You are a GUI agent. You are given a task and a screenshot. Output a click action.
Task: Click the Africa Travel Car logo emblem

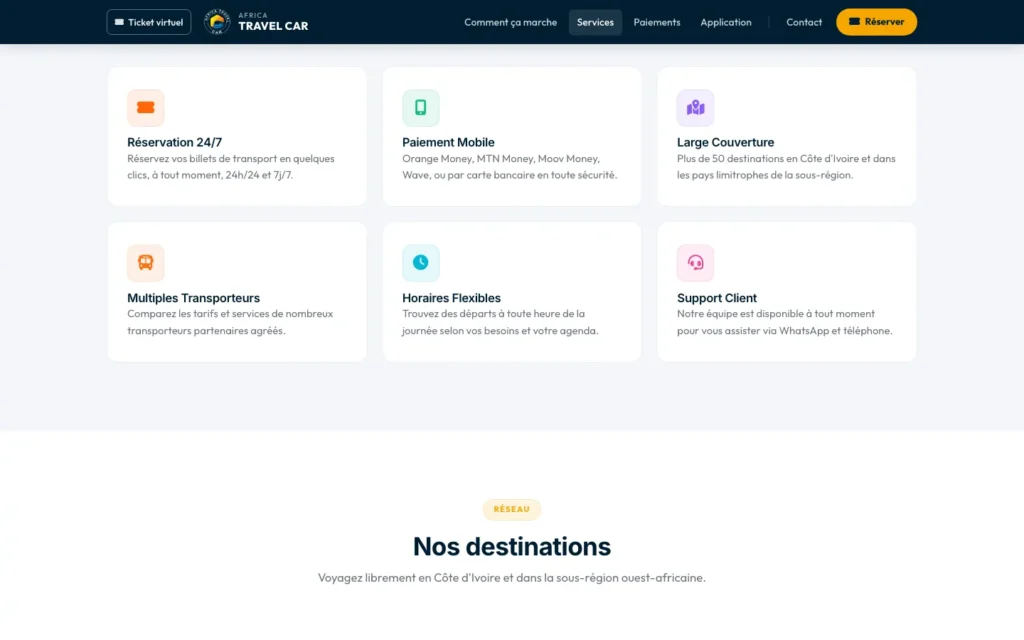point(217,22)
